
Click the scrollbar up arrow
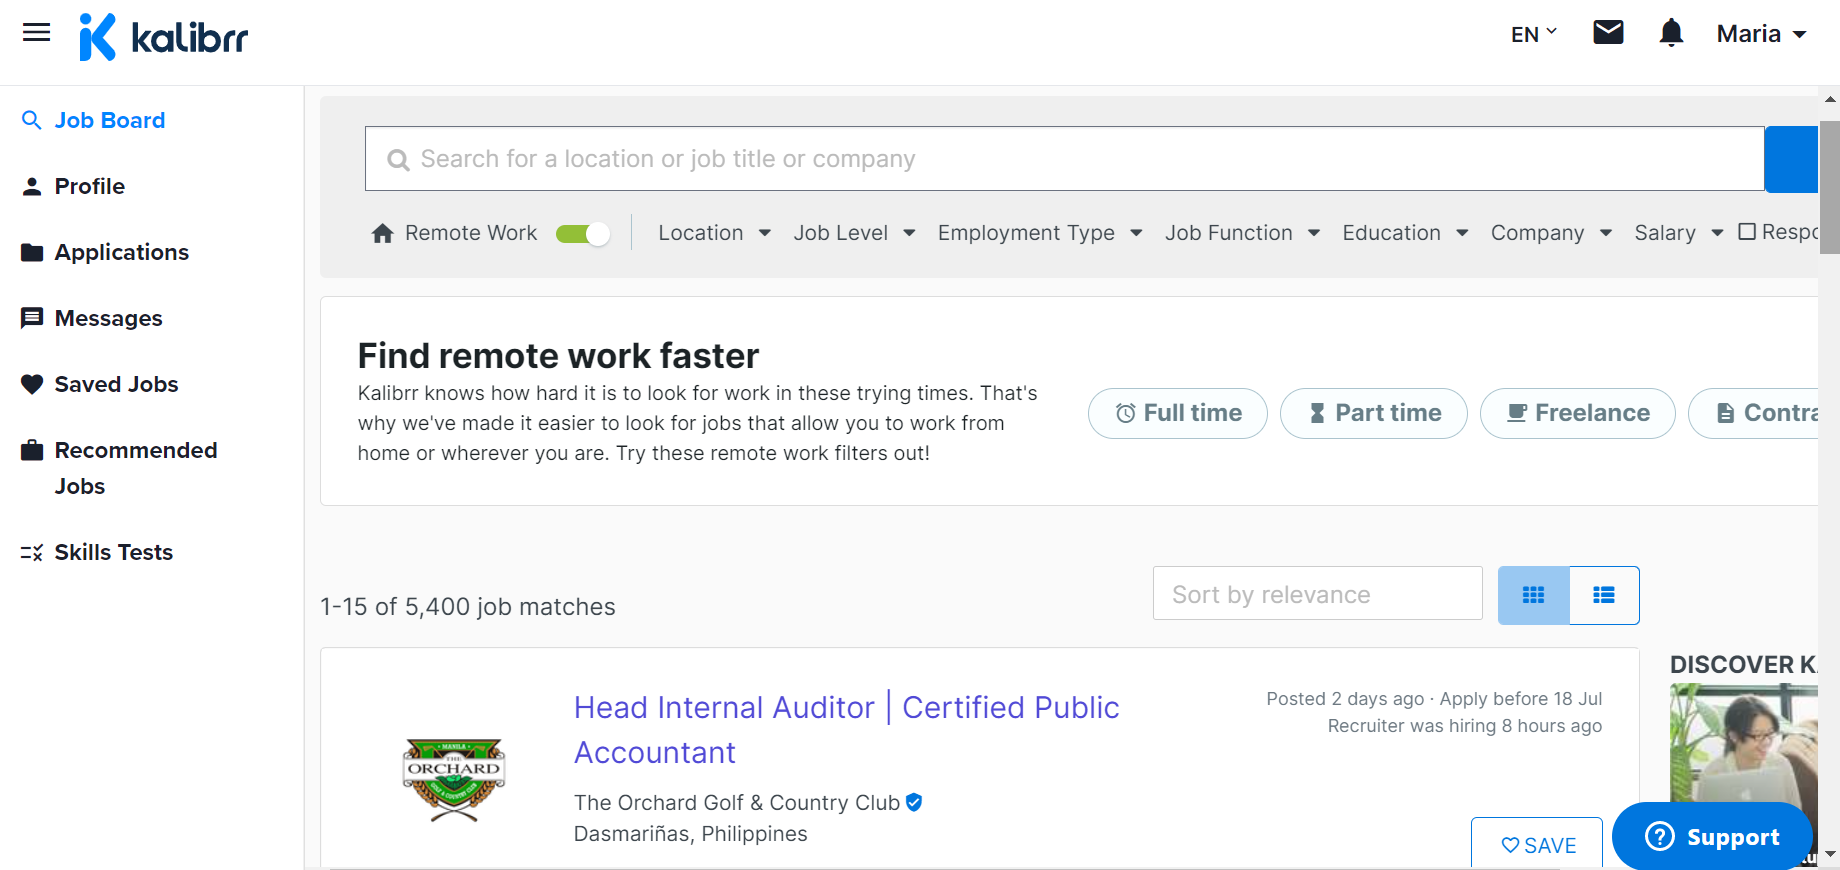coord(1830,99)
